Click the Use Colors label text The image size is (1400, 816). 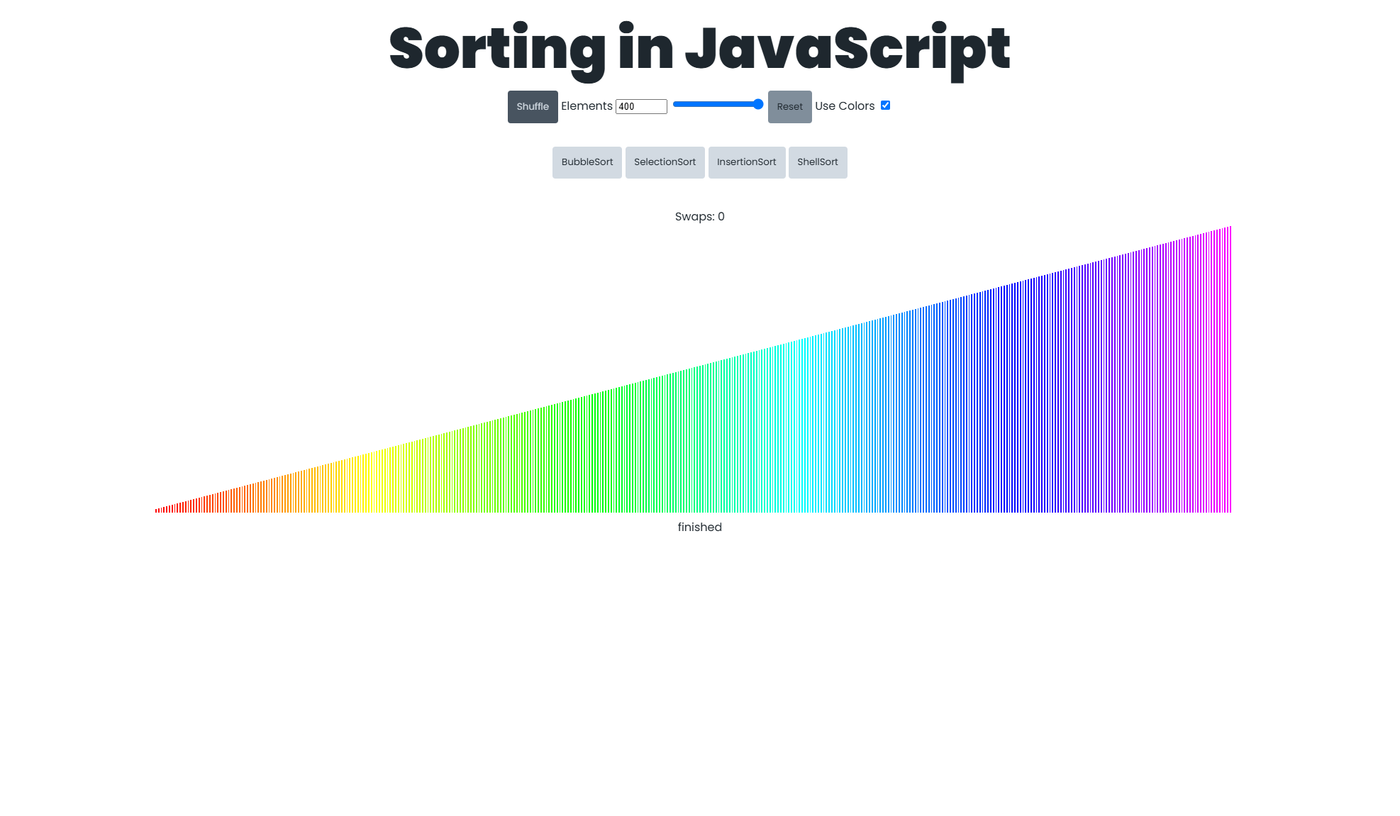844,106
